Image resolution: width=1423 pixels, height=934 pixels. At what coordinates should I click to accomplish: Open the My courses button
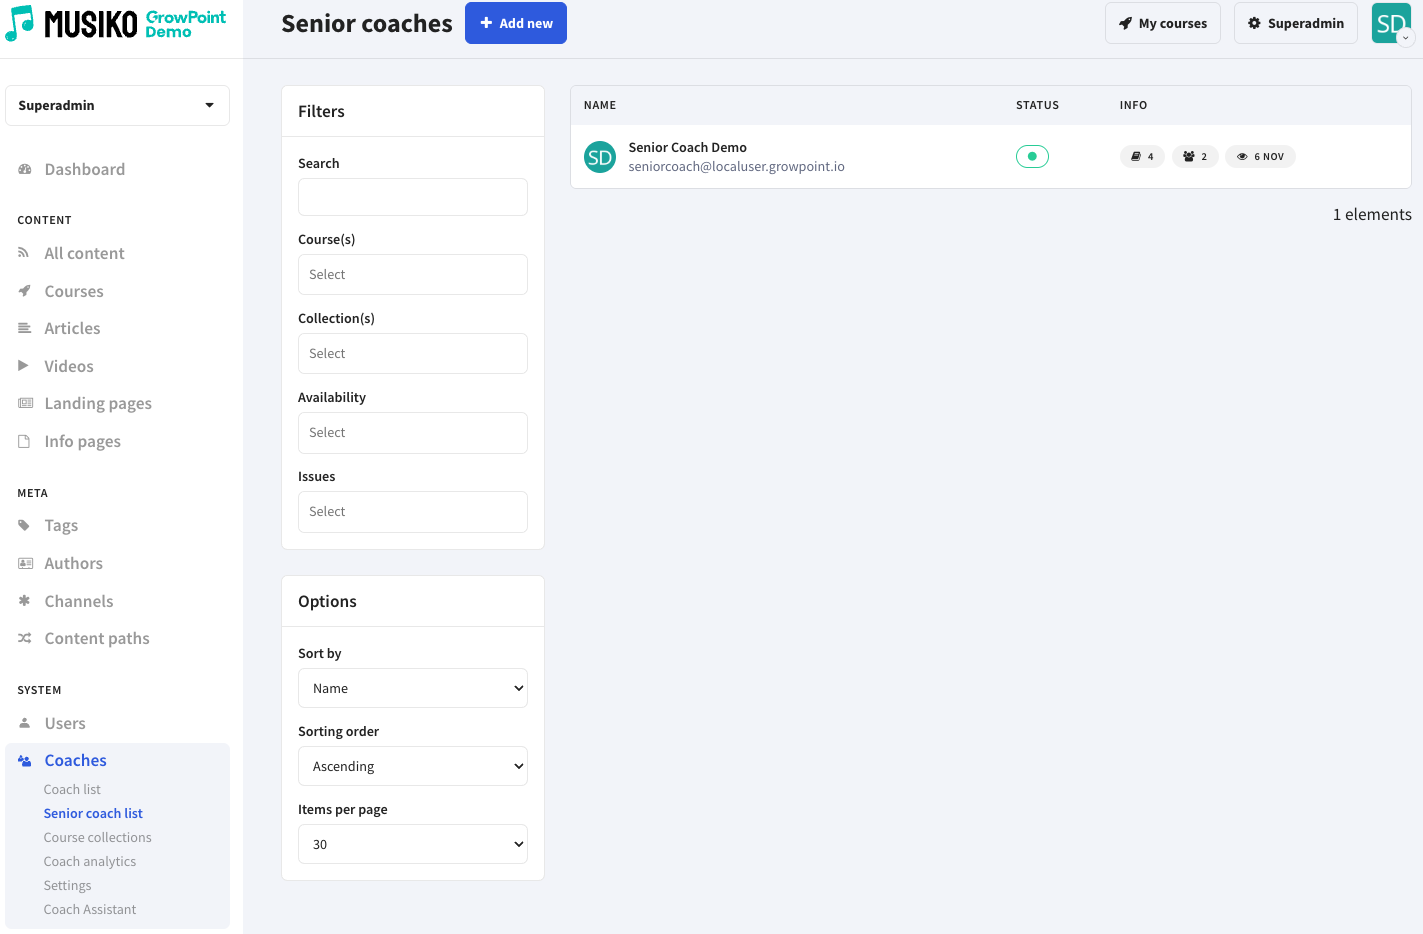(x=1162, y=23)
